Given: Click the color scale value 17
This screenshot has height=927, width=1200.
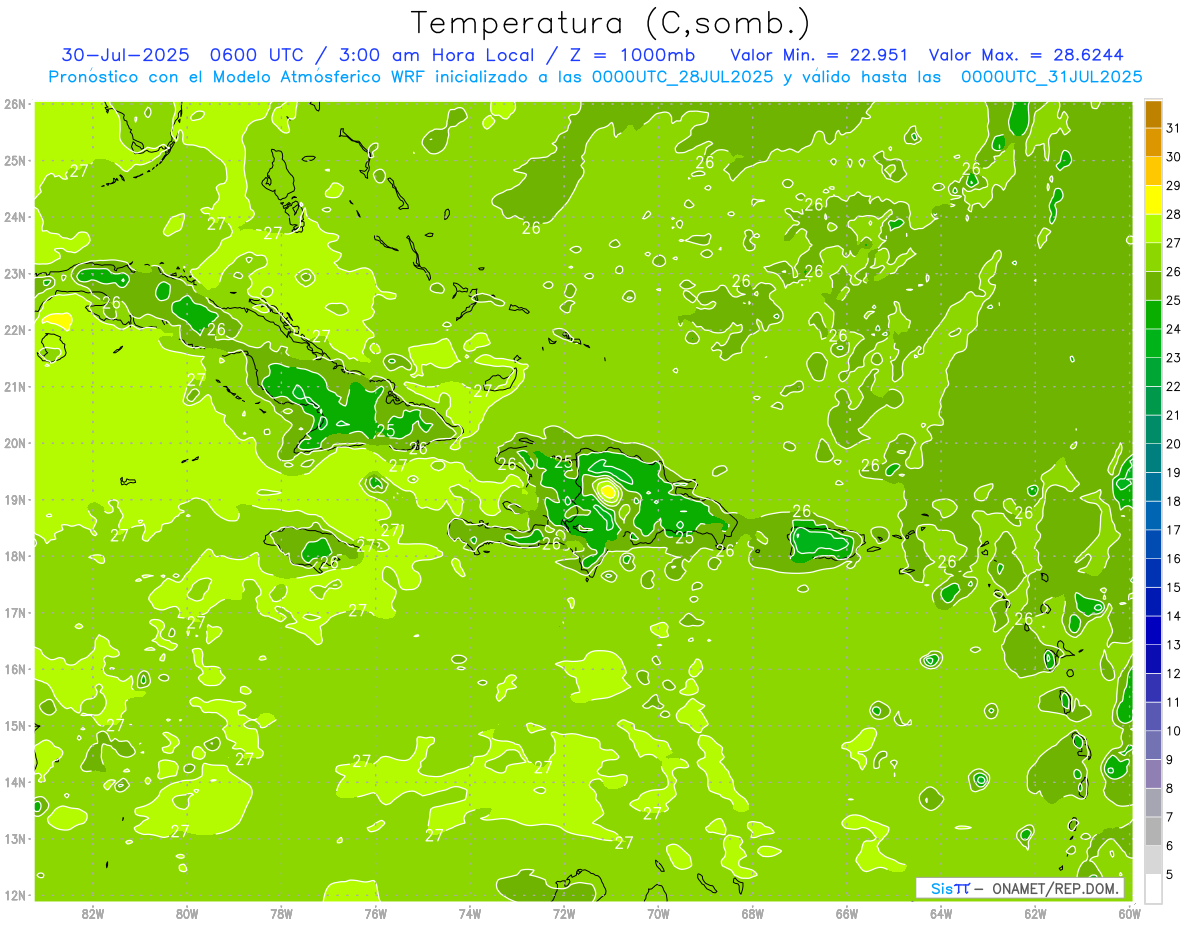Looking at the screenshot, I should (x=1174, y=530).
